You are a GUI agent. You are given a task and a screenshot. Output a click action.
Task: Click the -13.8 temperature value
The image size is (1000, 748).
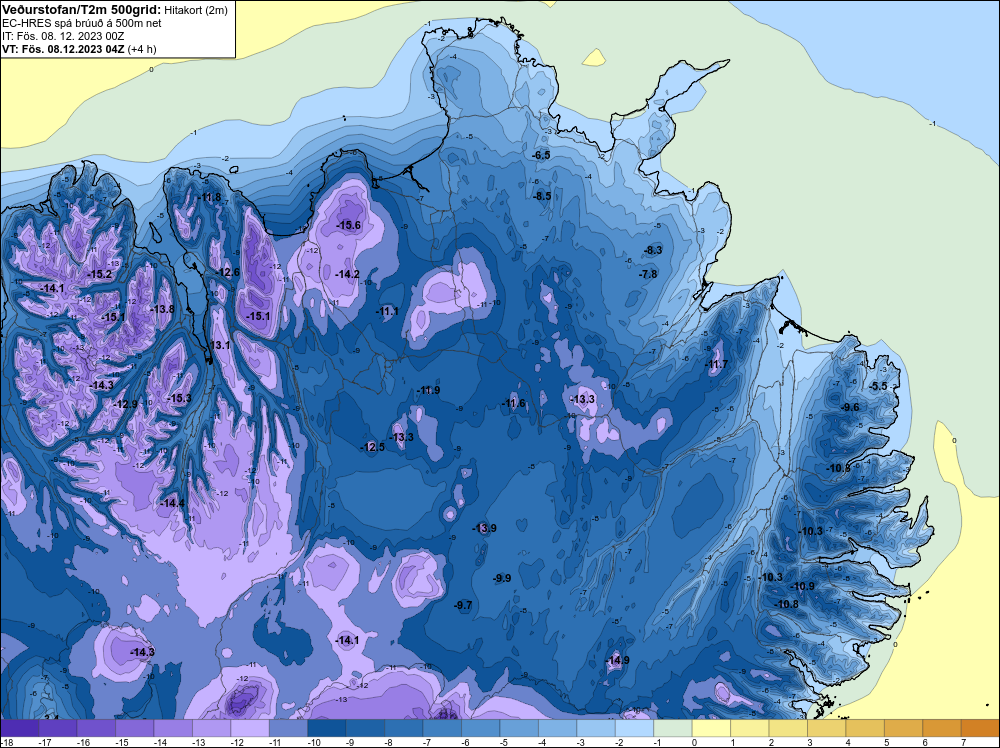pyautogui.click(x=162, y=309)
